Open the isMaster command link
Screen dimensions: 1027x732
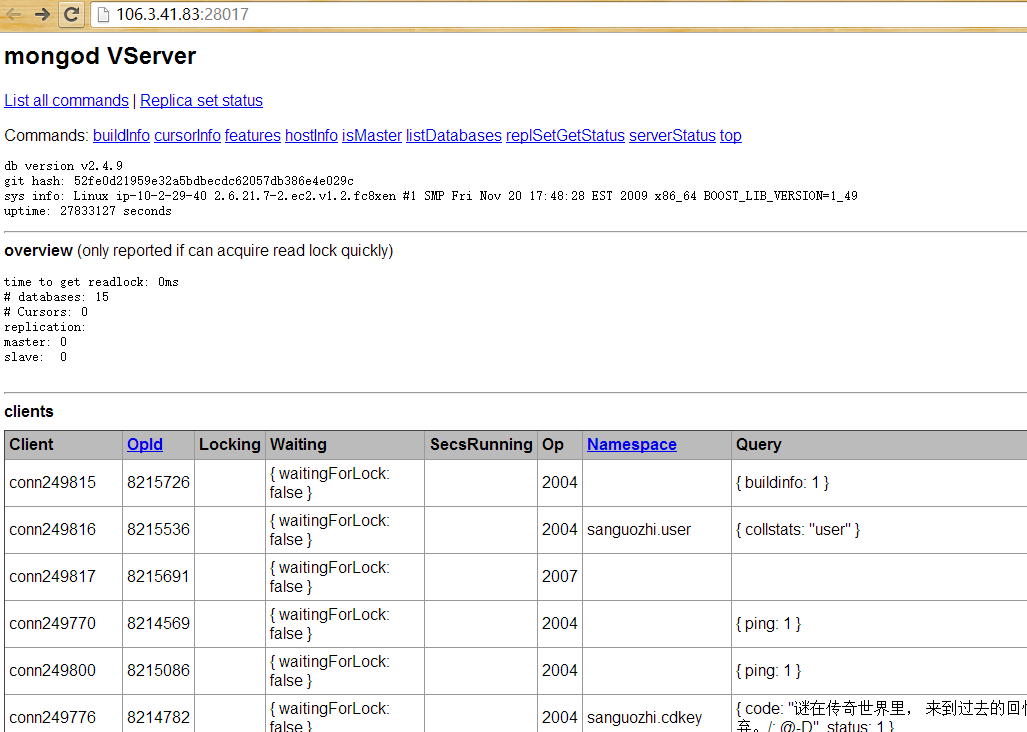coord(371,136)
